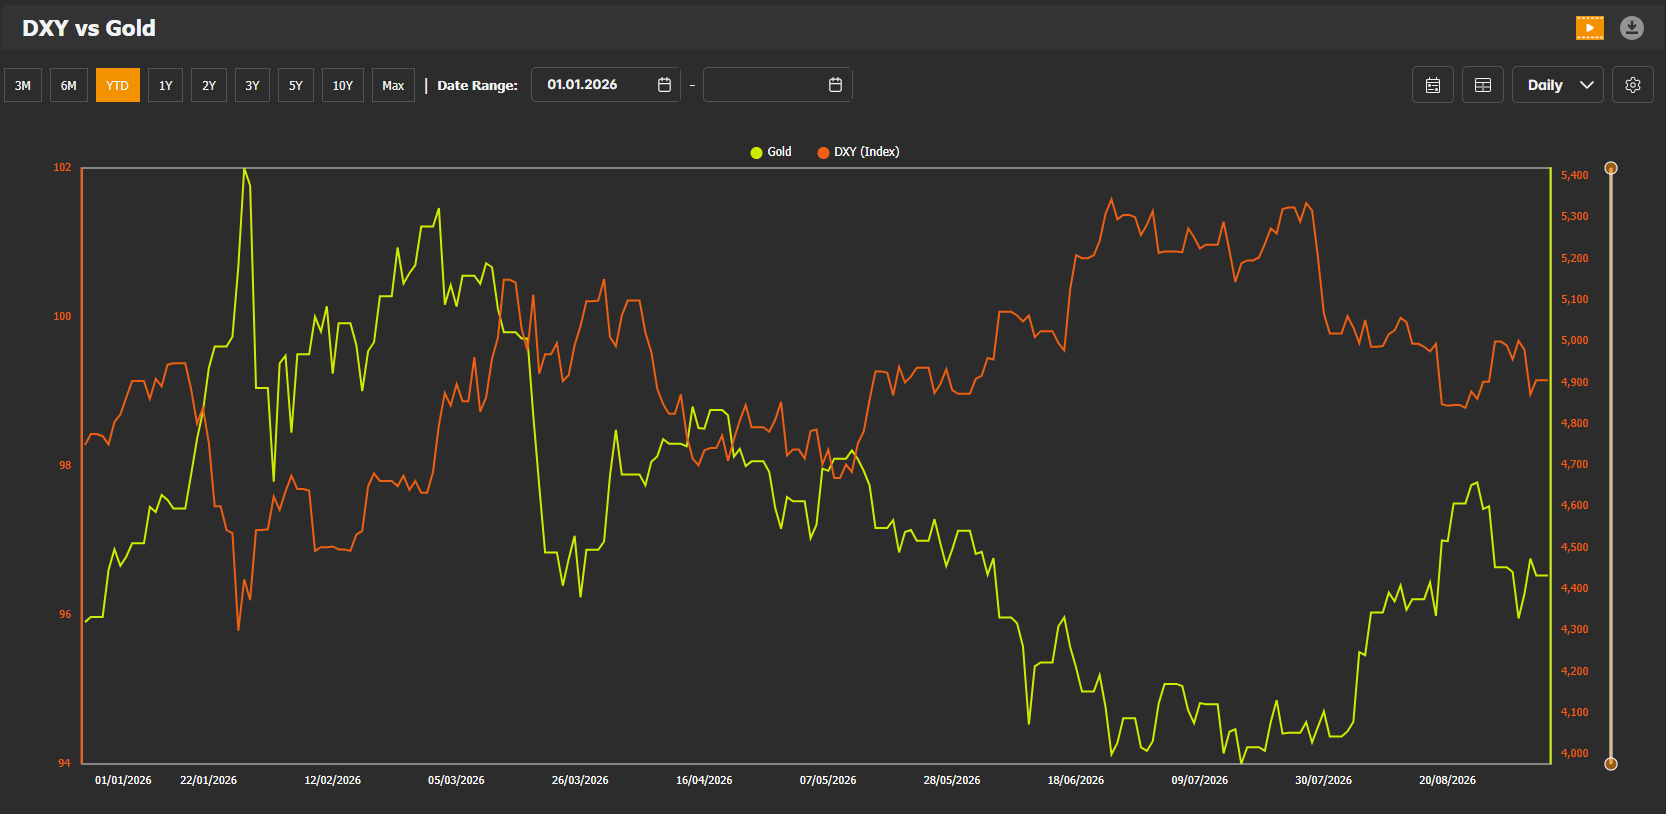This screenshot has height=814, width=1666.
Task: Toggle DXY (Index) series in legend
Action: pos(858,152)
